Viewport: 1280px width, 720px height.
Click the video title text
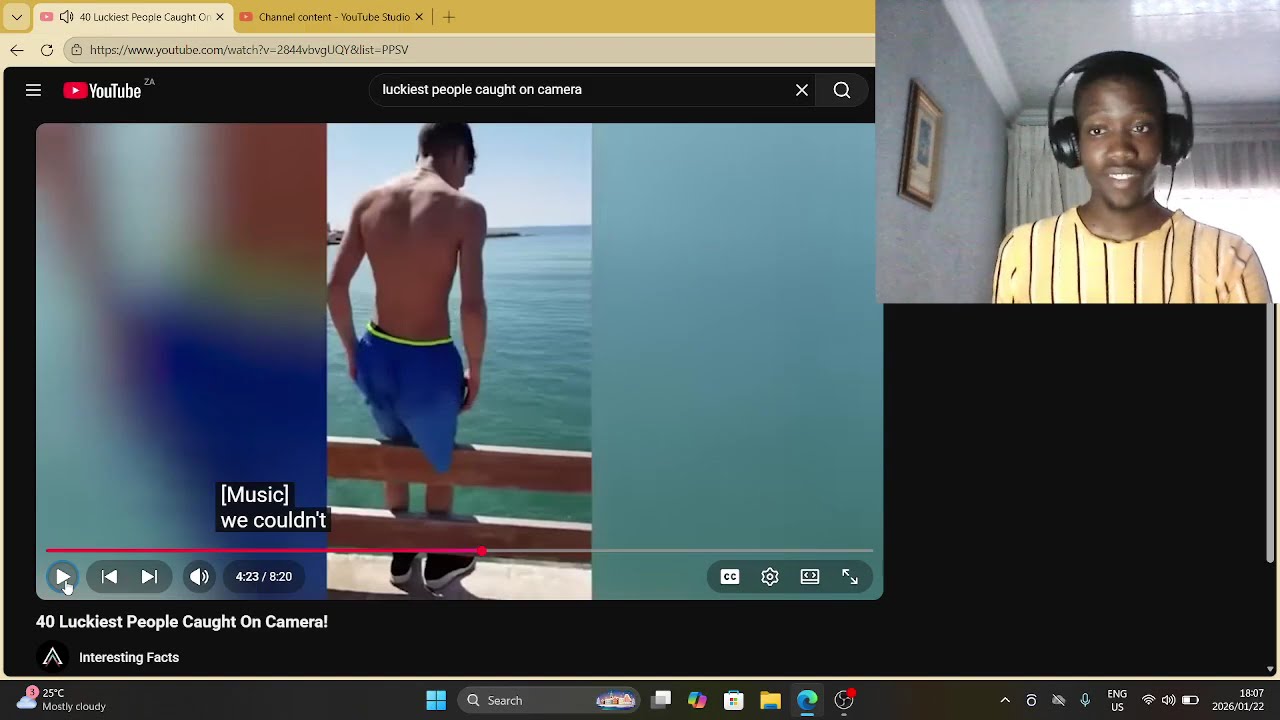click(x=182, y=622)
